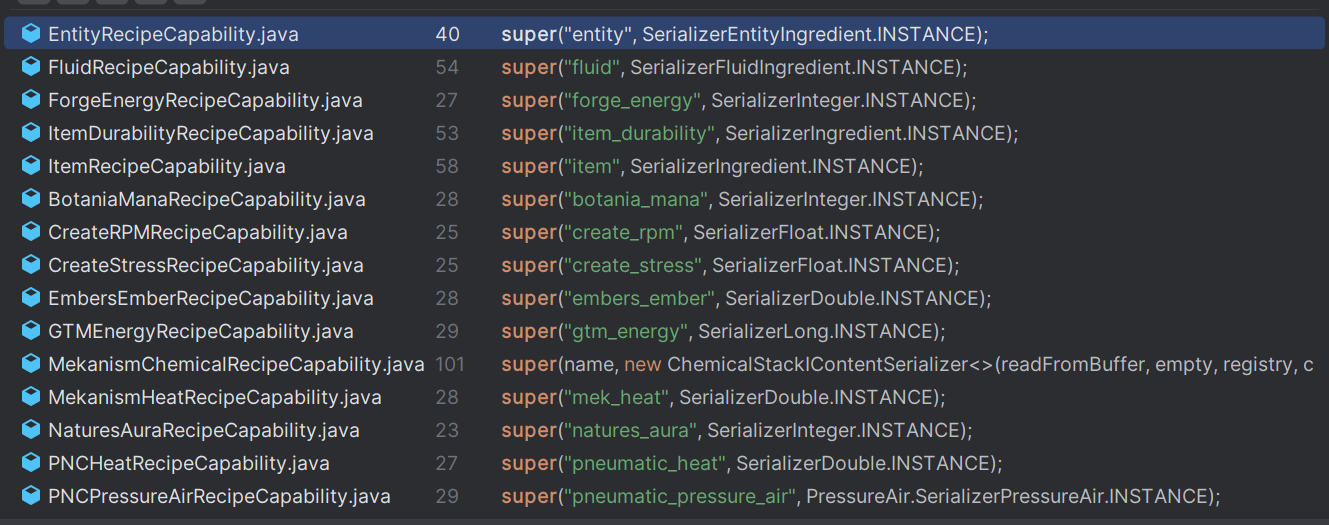The width and height of the screenshot is (1329, 525).
Task: Click the PNCHeatRecipeCapability.java file icon
Action: (x=31, y=463)
